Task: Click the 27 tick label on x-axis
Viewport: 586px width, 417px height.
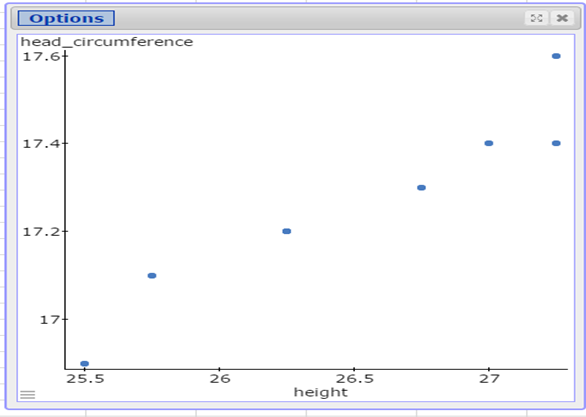Action: [489, 379]
